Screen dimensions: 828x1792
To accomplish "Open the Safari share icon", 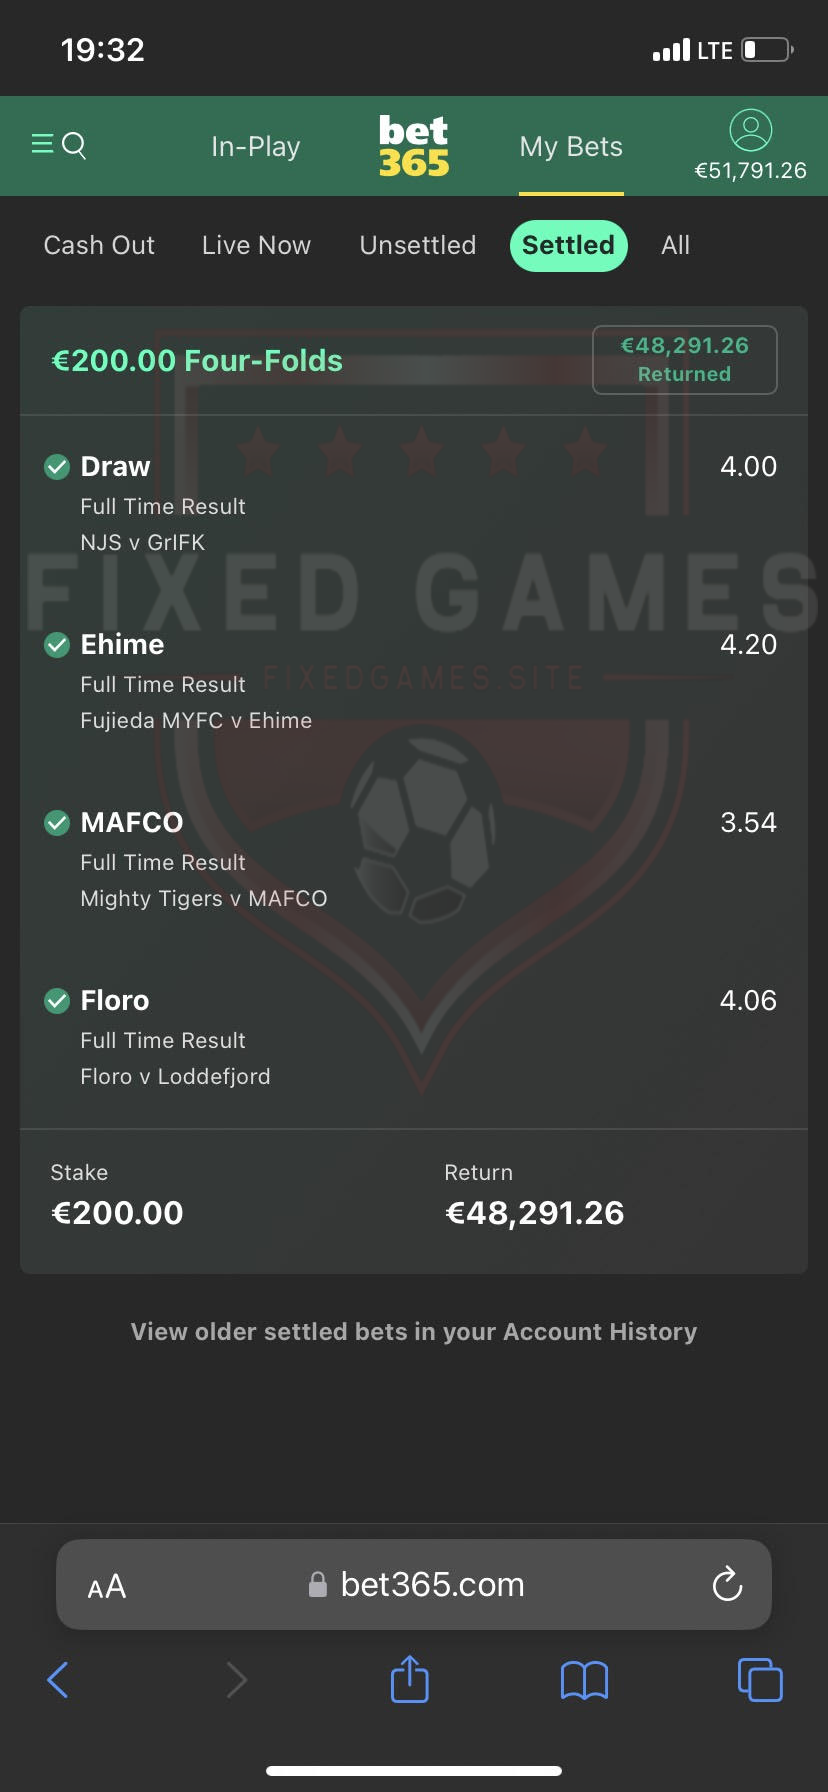I will [x=409, y=1679].
